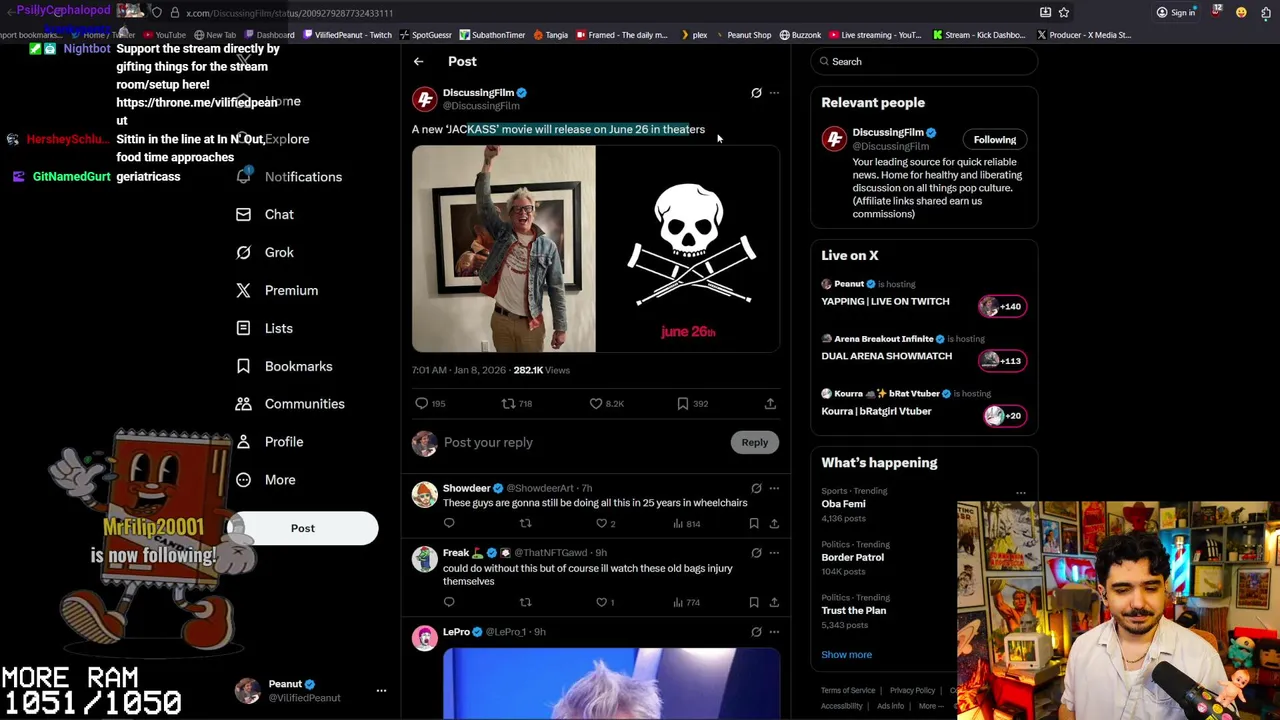Bookmark the Freak reply
The width and height of the screenshot is (1280, 720).
(754, 603)
